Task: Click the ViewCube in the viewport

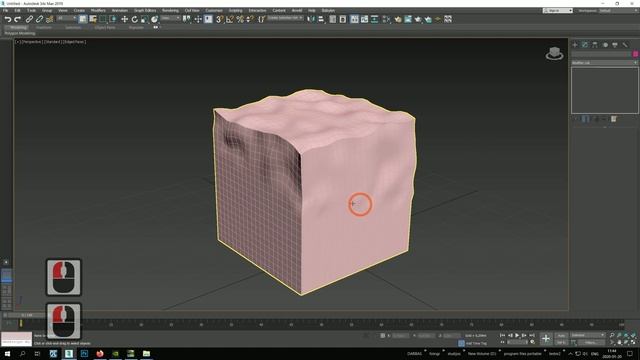Action: click(554, 53)
